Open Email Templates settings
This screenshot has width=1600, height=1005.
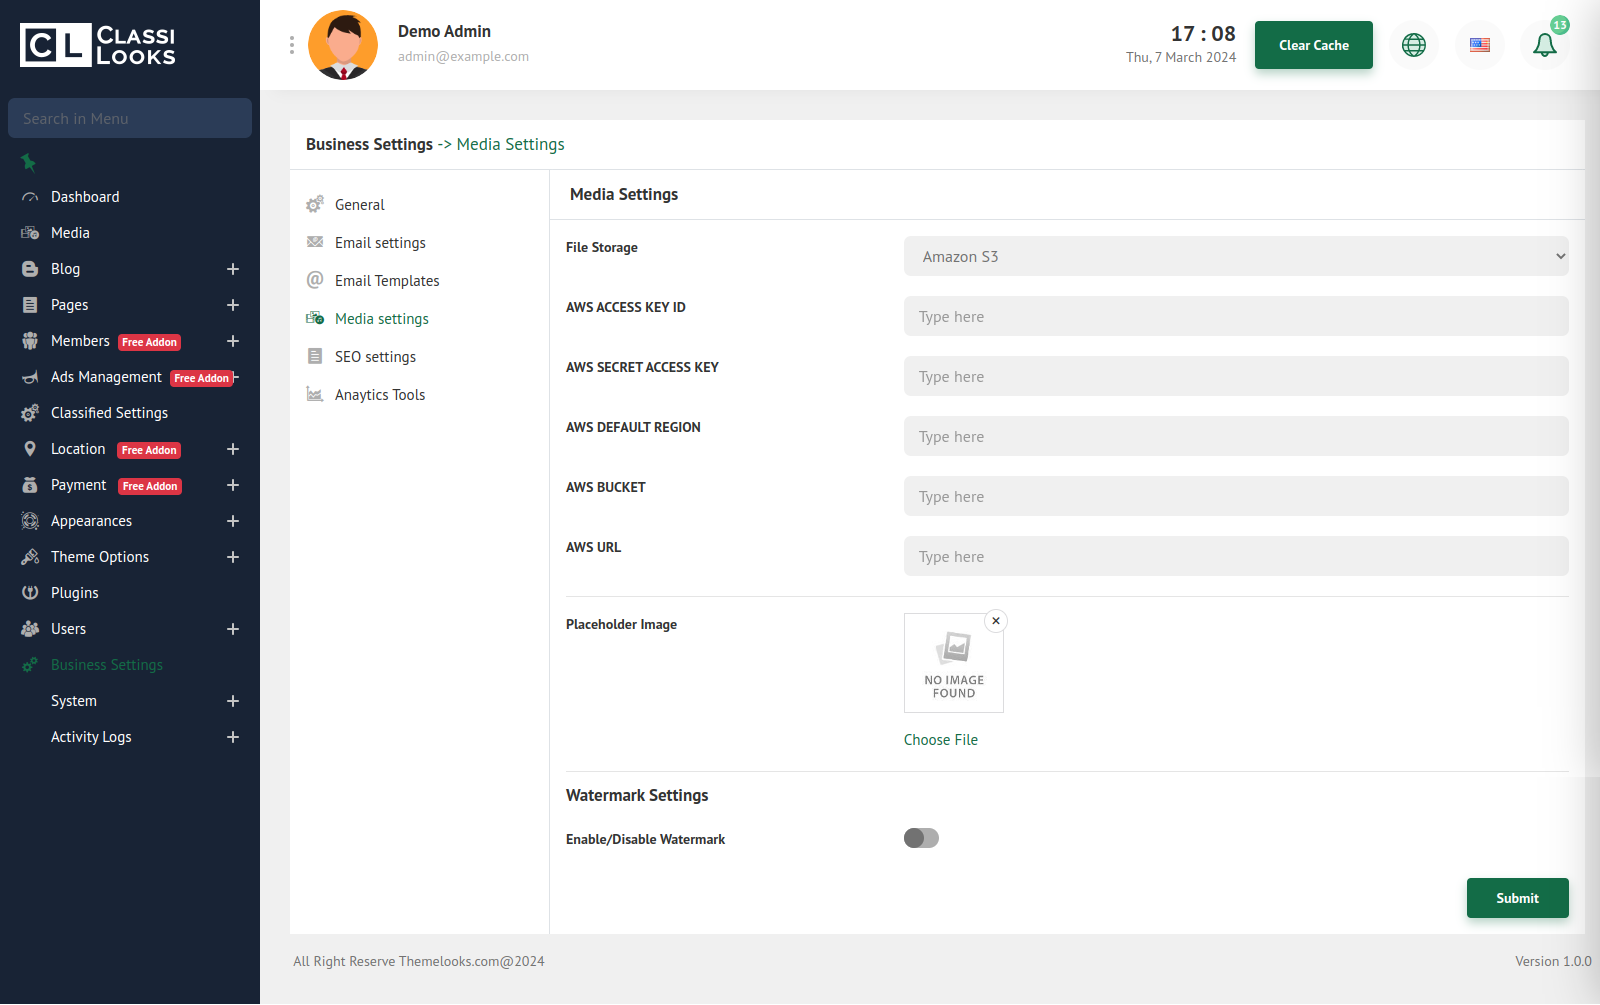click(x=387, y=281)
